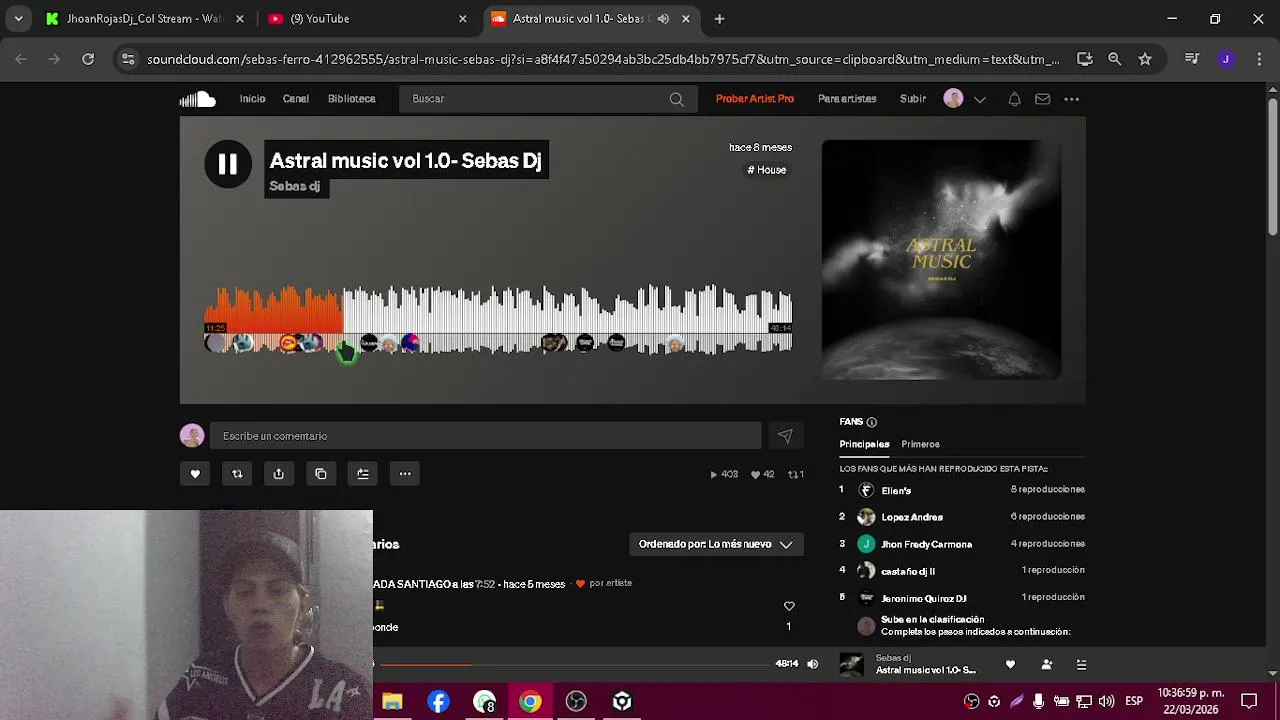Open the messages envelope icon

[x=1043, y=99]
